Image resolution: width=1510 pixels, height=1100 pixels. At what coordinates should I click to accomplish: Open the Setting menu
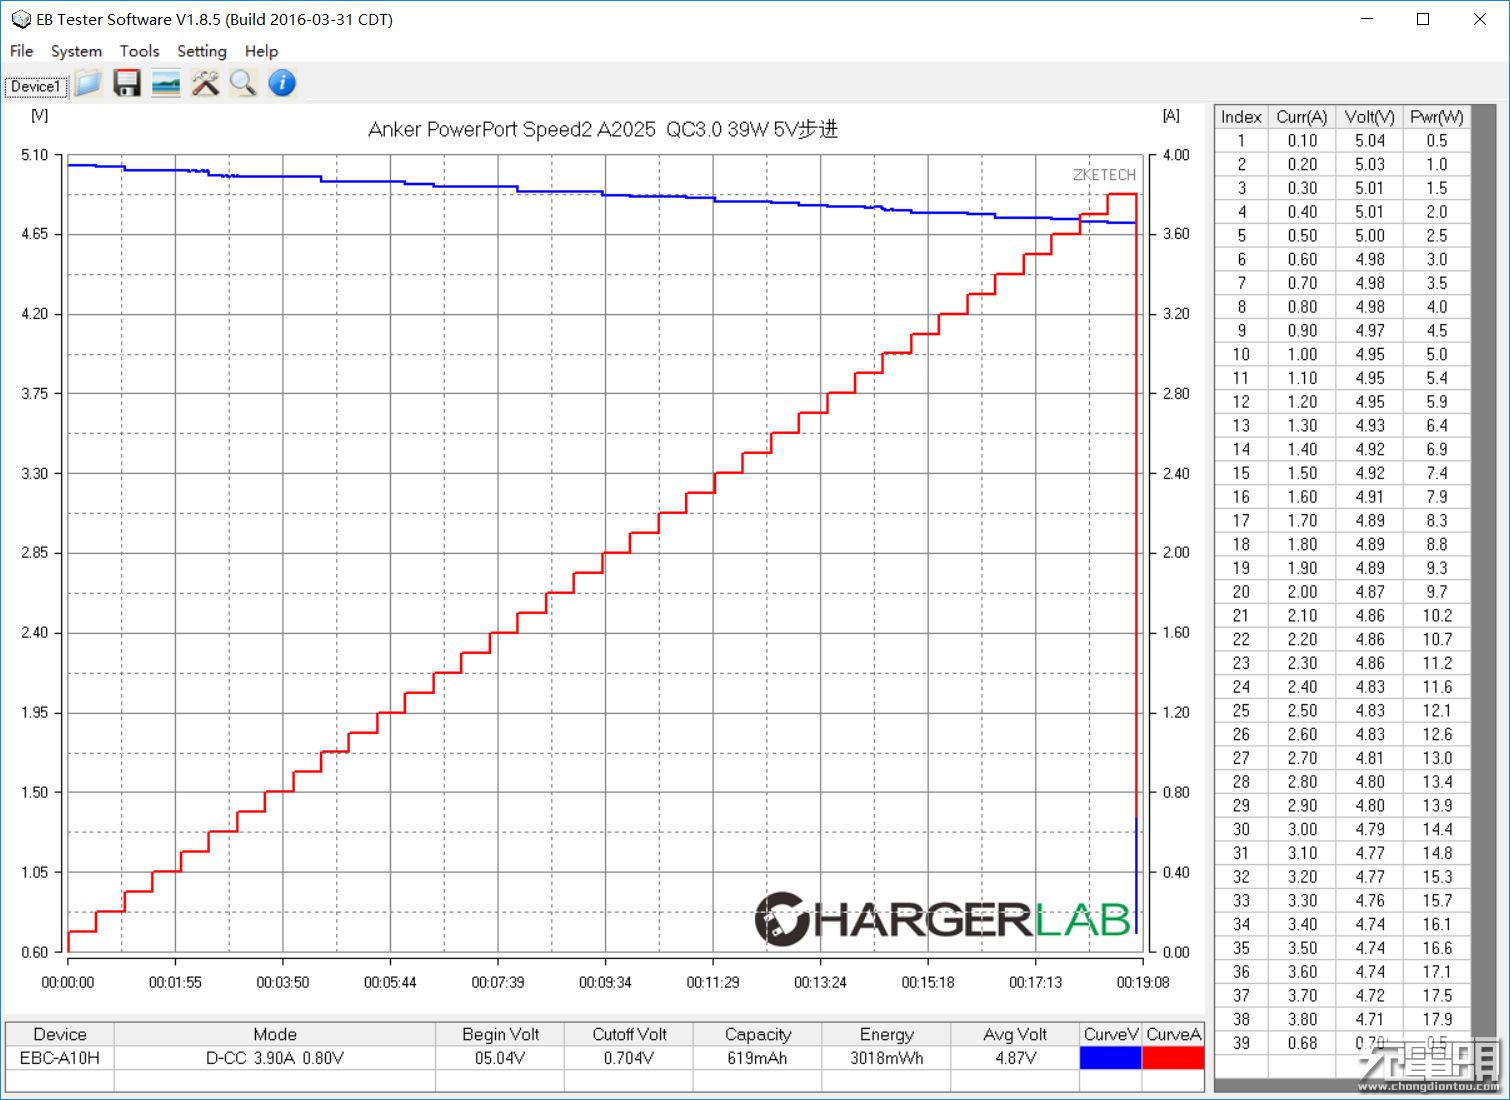[202, 51]
